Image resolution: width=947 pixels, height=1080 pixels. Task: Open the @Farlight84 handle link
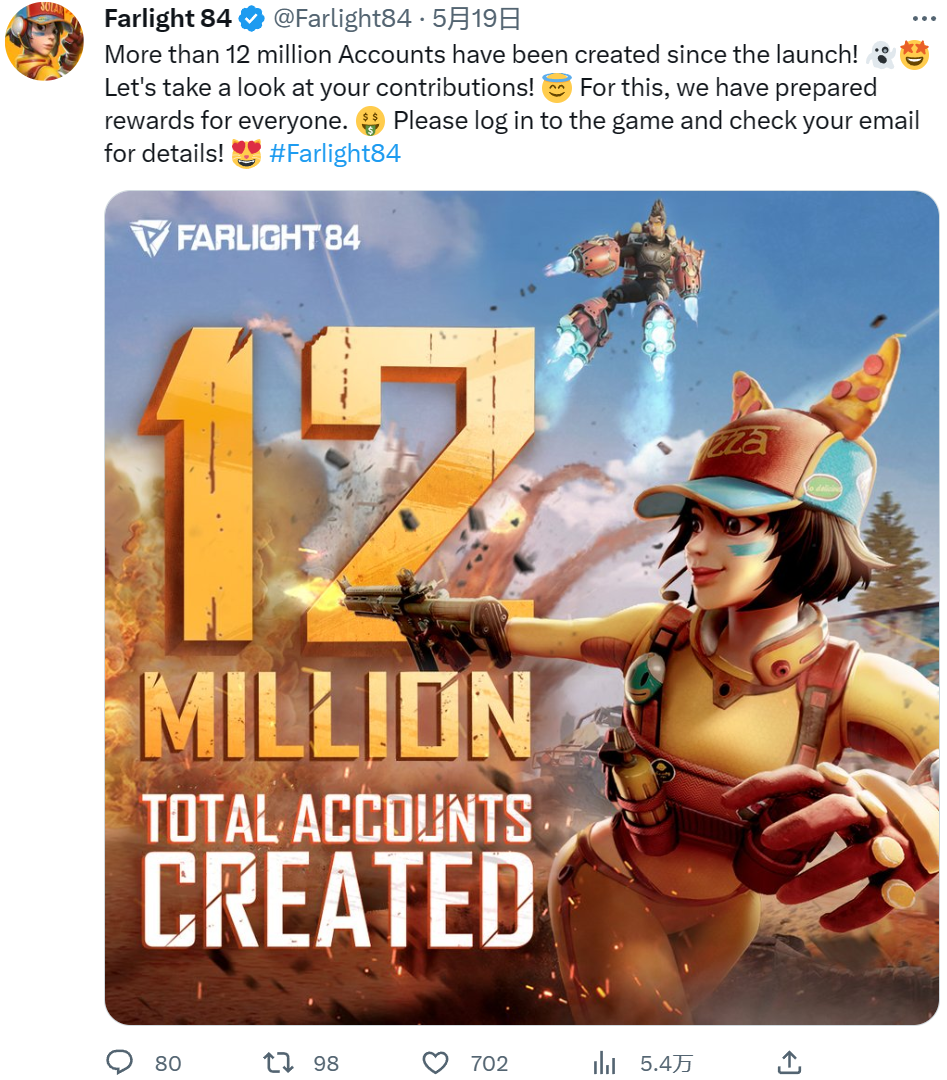point(342,19)
